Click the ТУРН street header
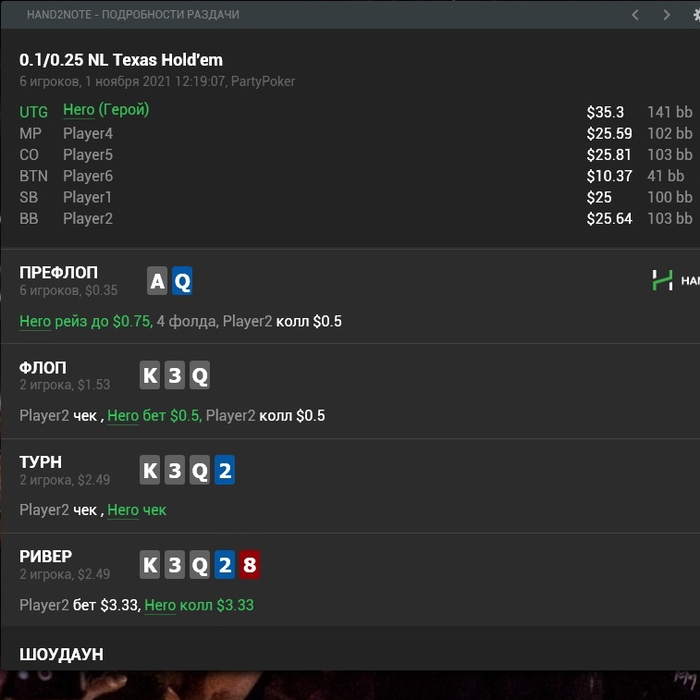The image size is (700, 700). click(41, 462)
